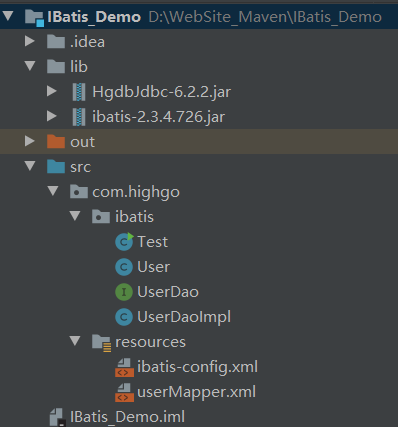This screenshot has height=427, width=398.
Task: Collapse the src folder arrow
Action: [x=30, y=166]
